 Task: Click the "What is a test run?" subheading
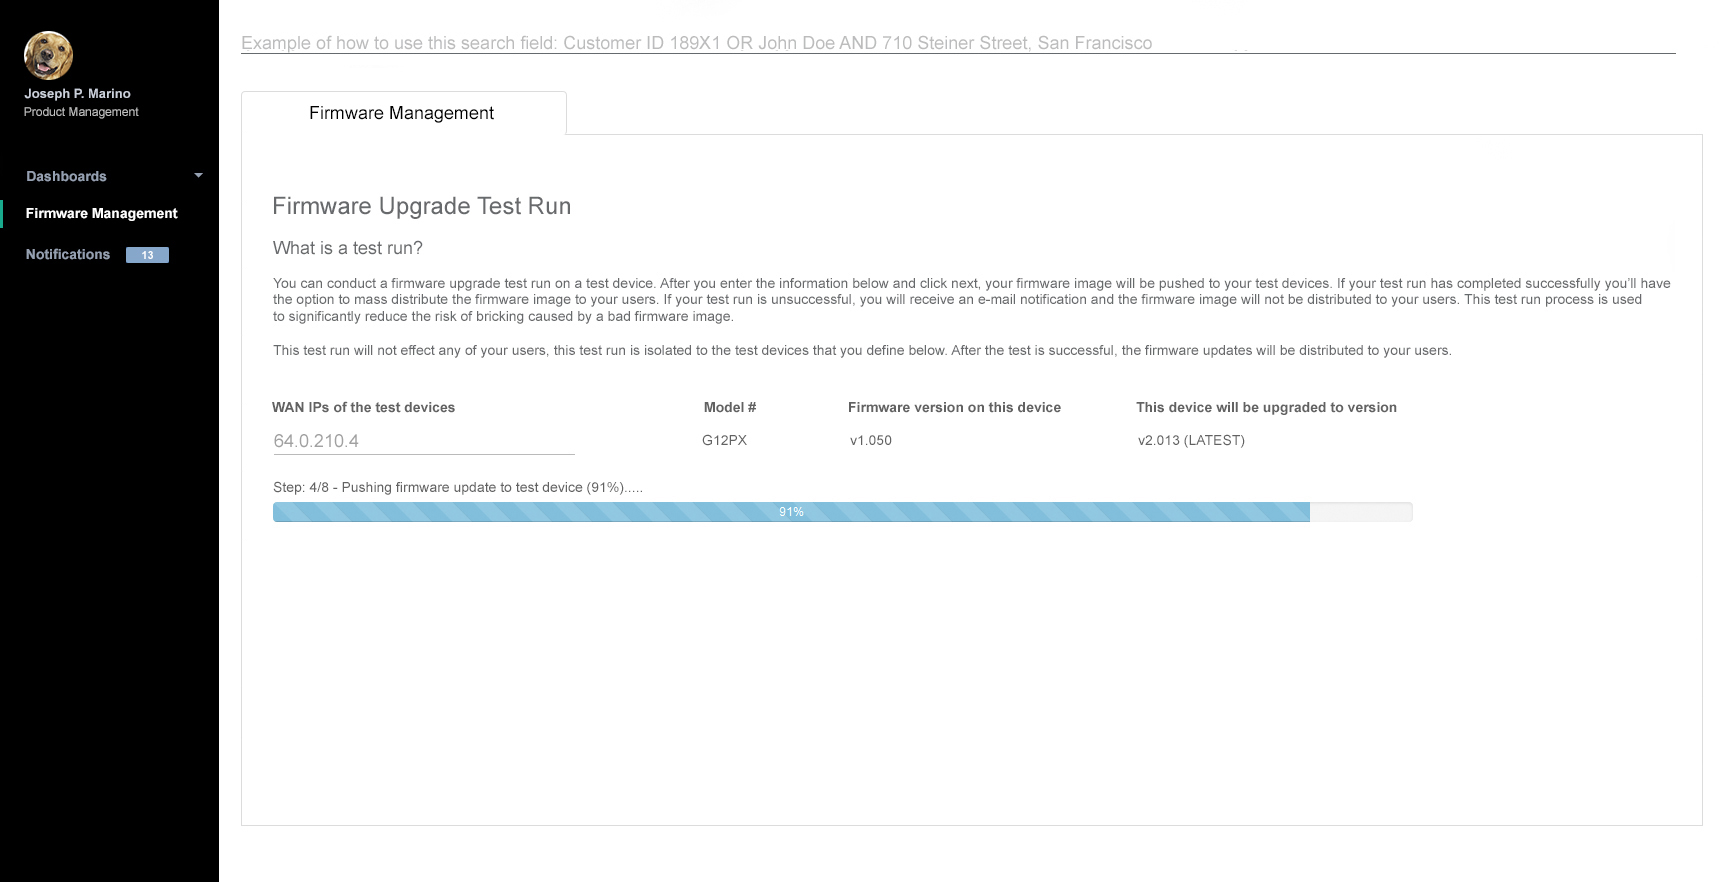tap(348, 248)
